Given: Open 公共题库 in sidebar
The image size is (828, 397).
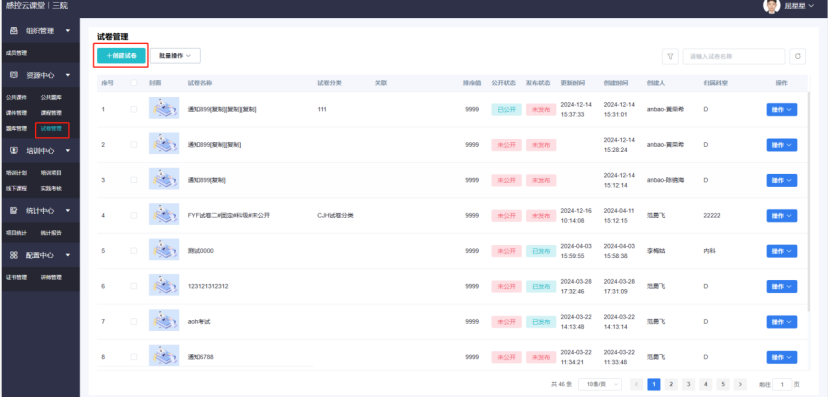Looking at the screenshot, I should click(51, 97).
